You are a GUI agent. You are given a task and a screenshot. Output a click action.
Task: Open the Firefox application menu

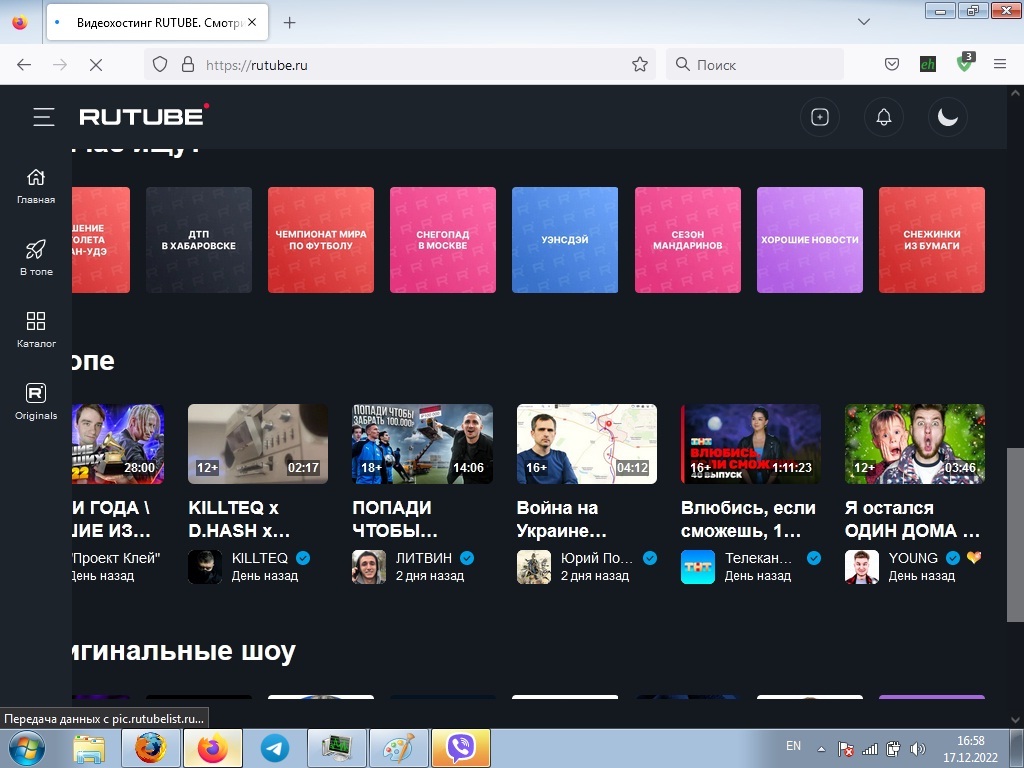coord(1000,64)
